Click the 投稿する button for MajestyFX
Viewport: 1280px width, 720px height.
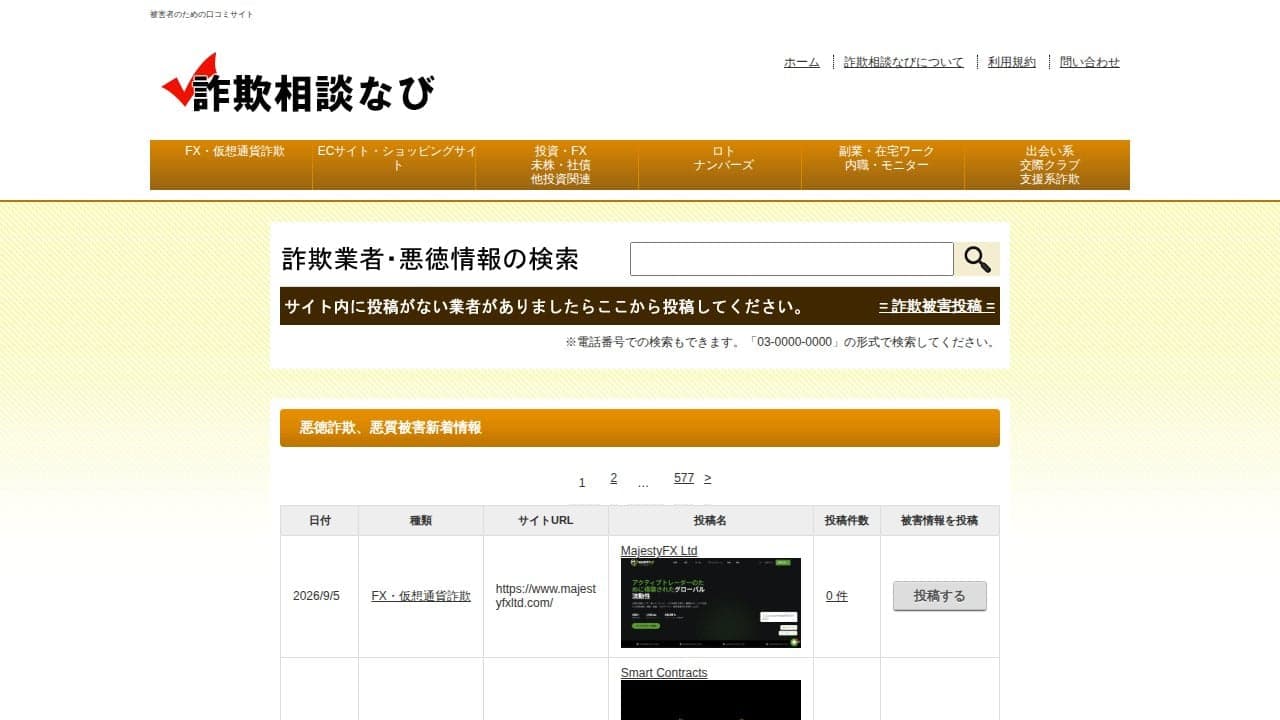(940, 596)
